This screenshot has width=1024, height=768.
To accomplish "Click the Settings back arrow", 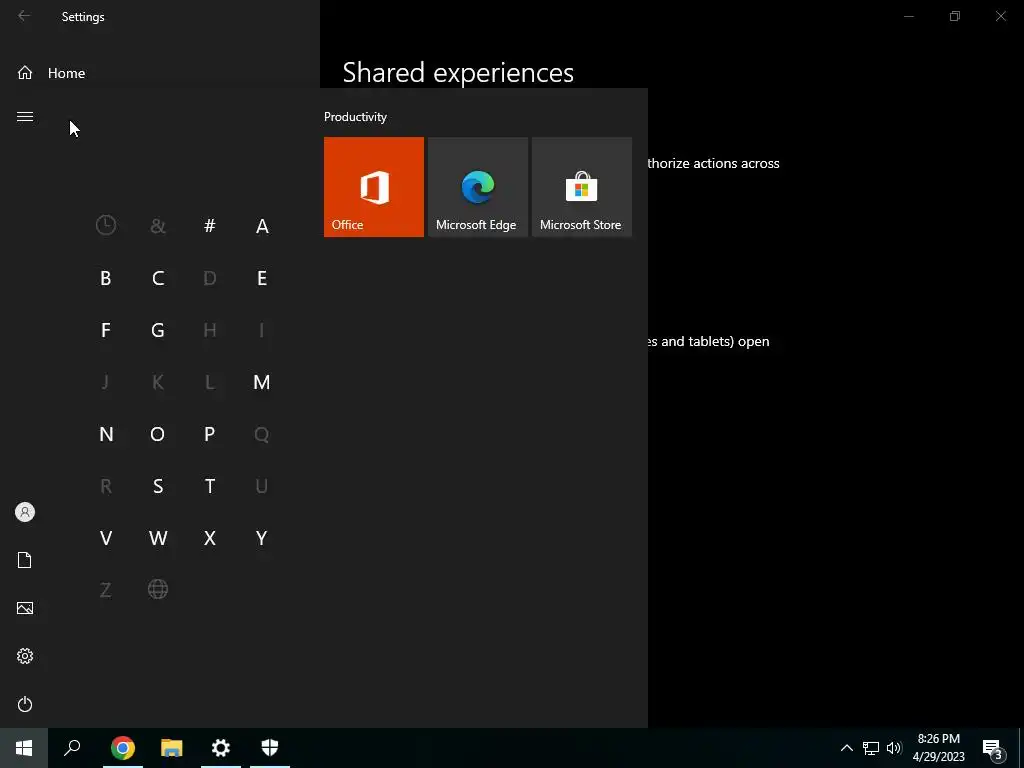I will tap(24, 16).
